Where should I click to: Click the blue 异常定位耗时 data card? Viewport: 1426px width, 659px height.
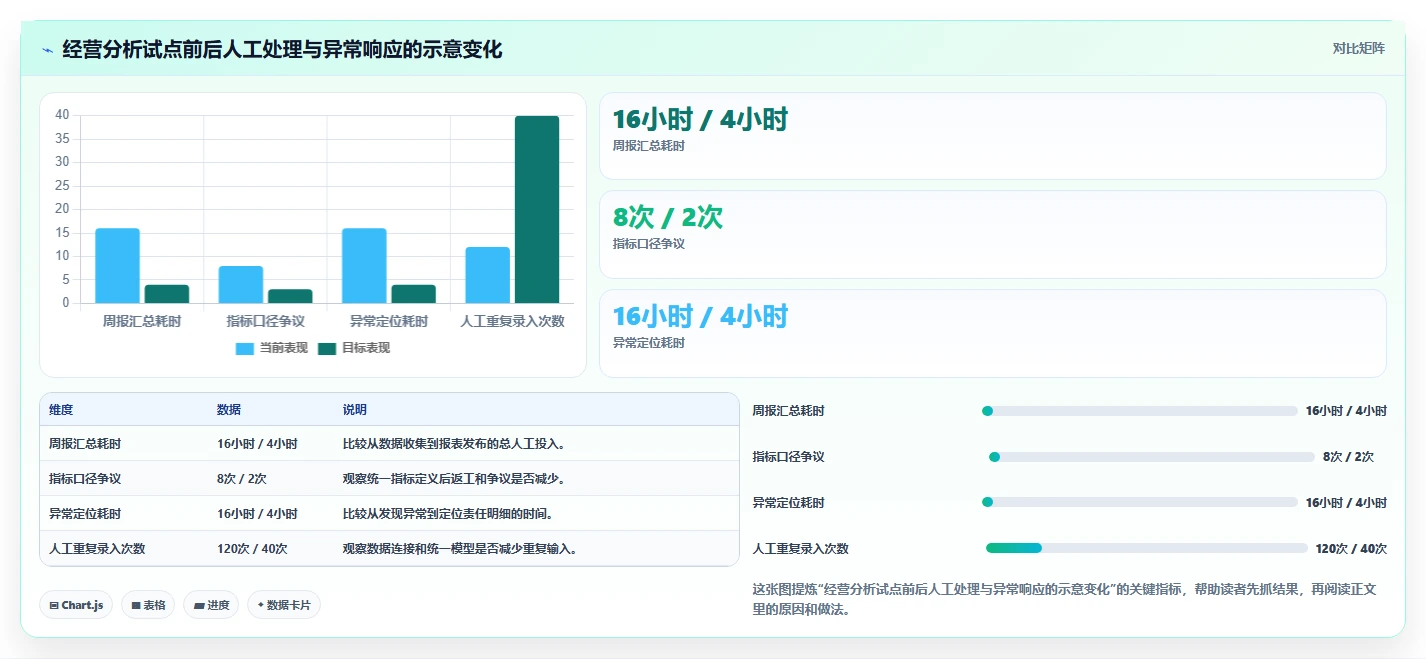point(992,333)
